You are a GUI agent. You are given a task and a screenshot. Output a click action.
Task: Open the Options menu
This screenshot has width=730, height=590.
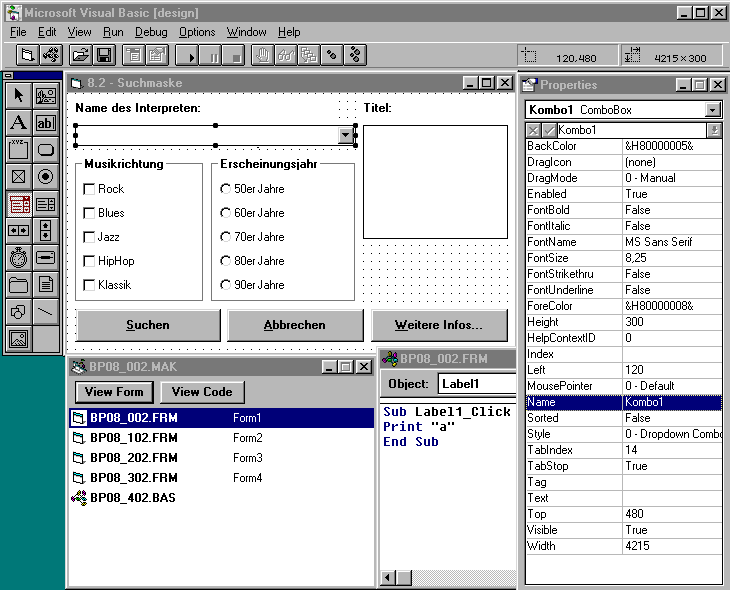point(197,32)
